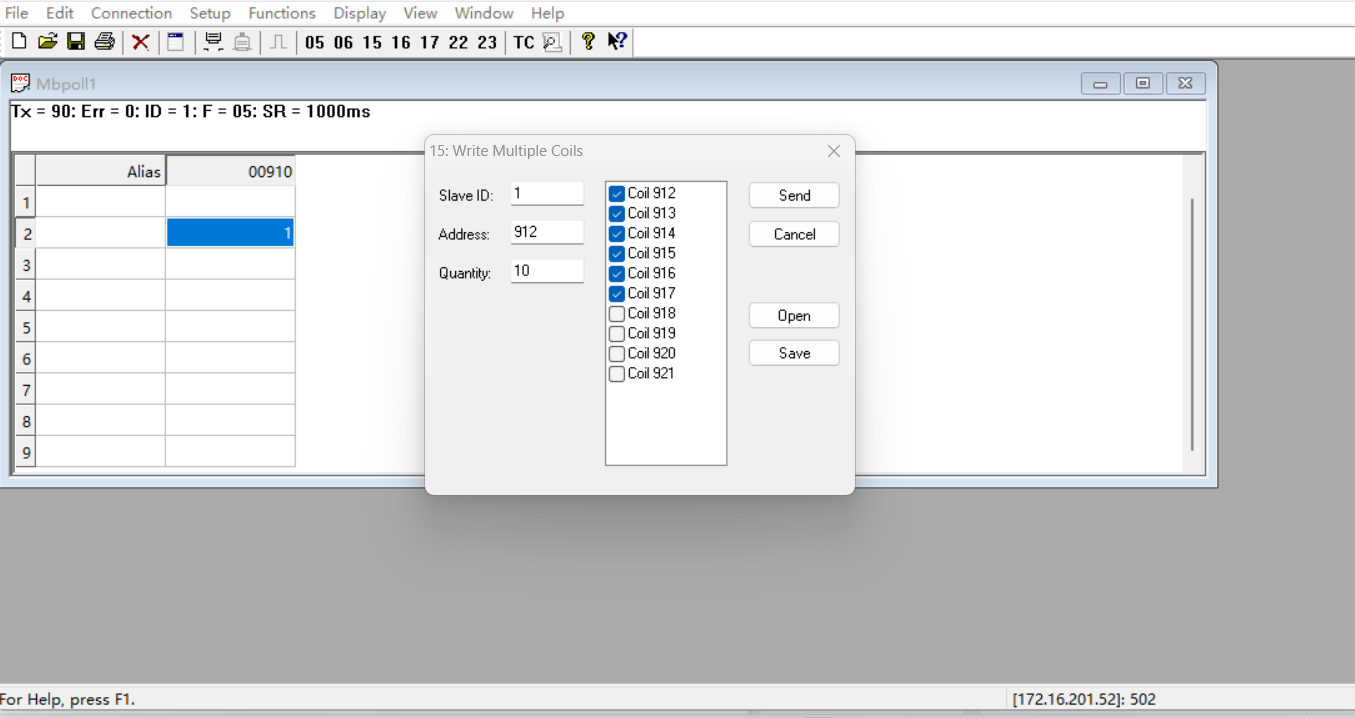
Task: Check the Coil 921 checkbox
Action: (x=617, y=374)
